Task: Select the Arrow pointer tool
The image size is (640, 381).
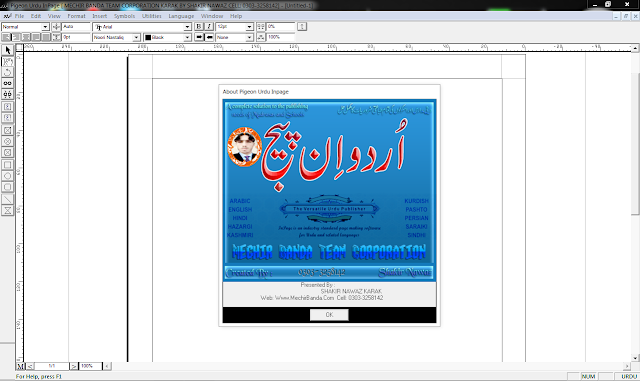Action: coord(7,50)
